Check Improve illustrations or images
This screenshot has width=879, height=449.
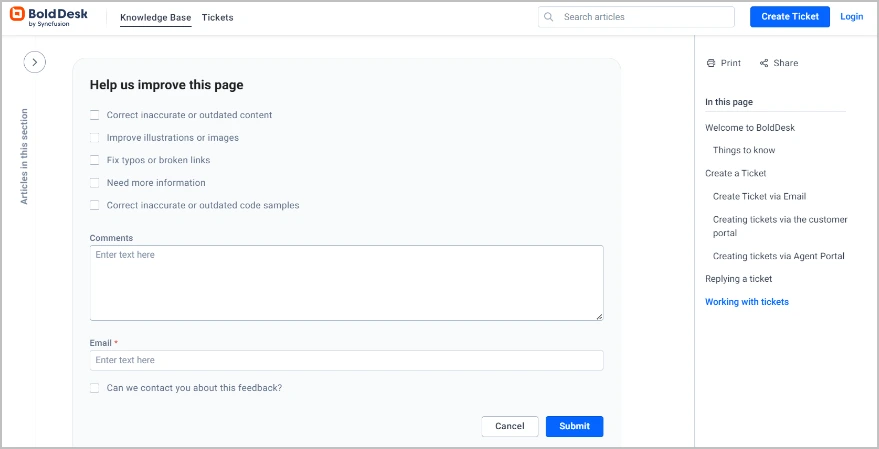[95, 137]
